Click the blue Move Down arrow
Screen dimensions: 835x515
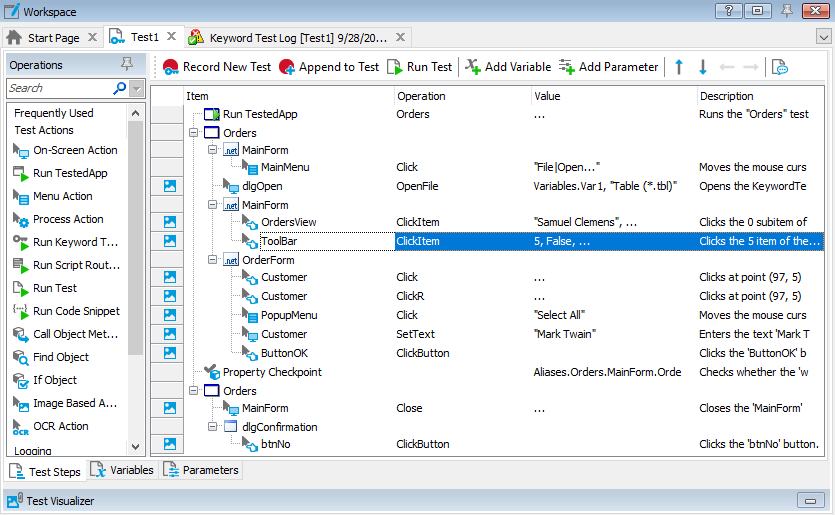703,67
